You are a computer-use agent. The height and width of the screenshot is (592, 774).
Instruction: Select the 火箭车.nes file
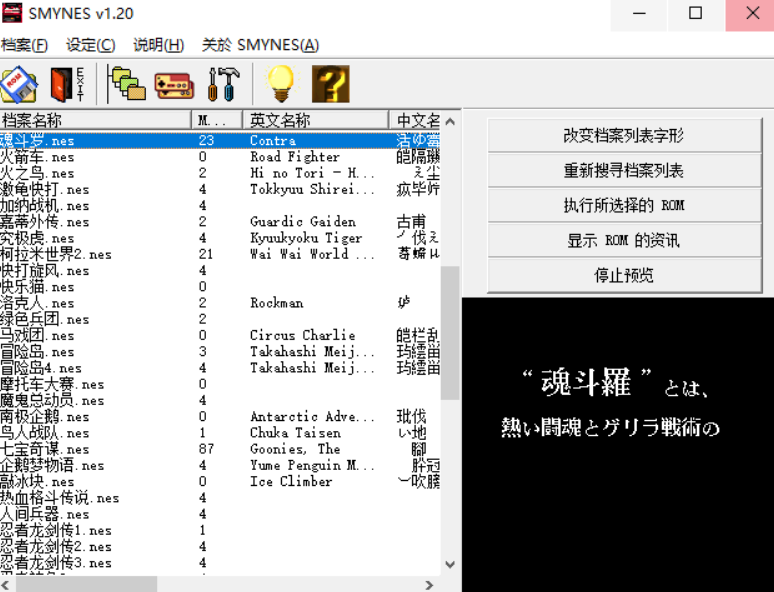point(38,157)
